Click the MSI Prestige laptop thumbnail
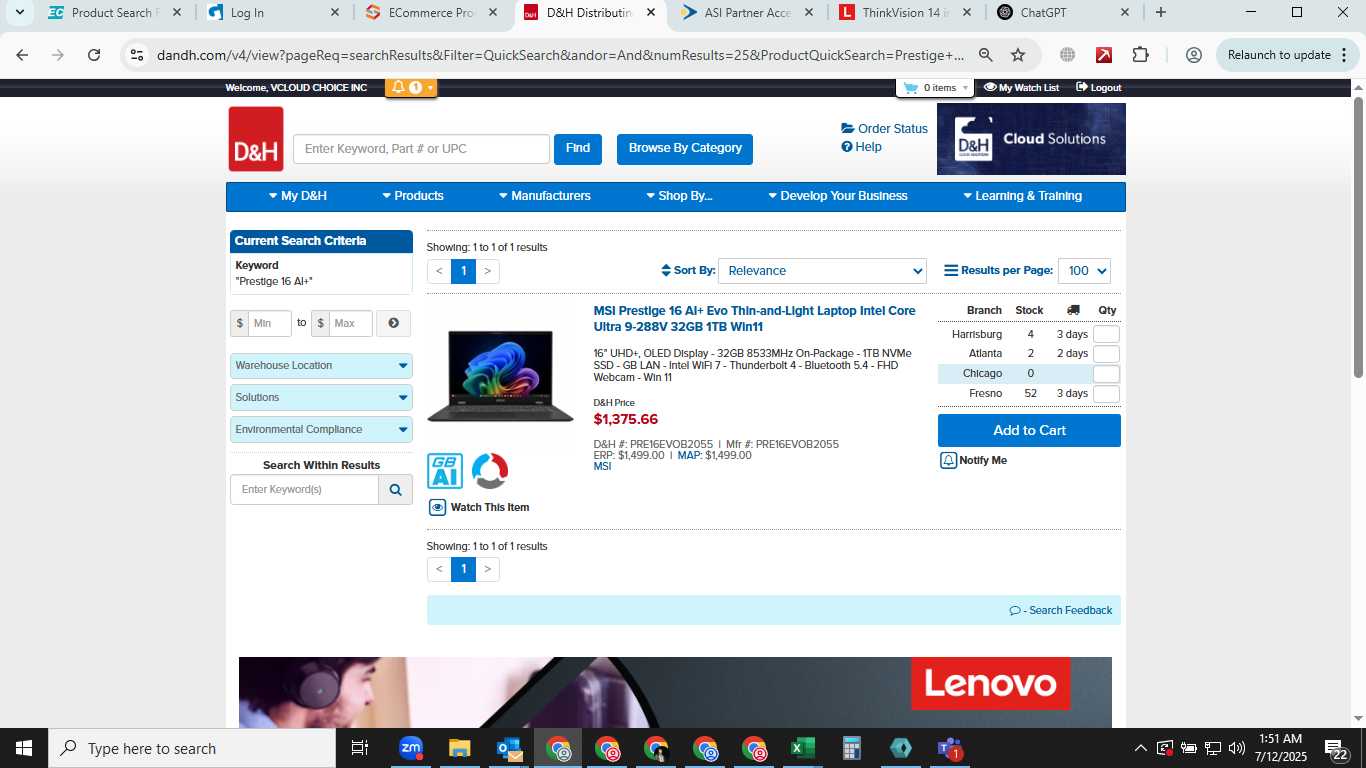The image size is (1366, 768). 501,375
